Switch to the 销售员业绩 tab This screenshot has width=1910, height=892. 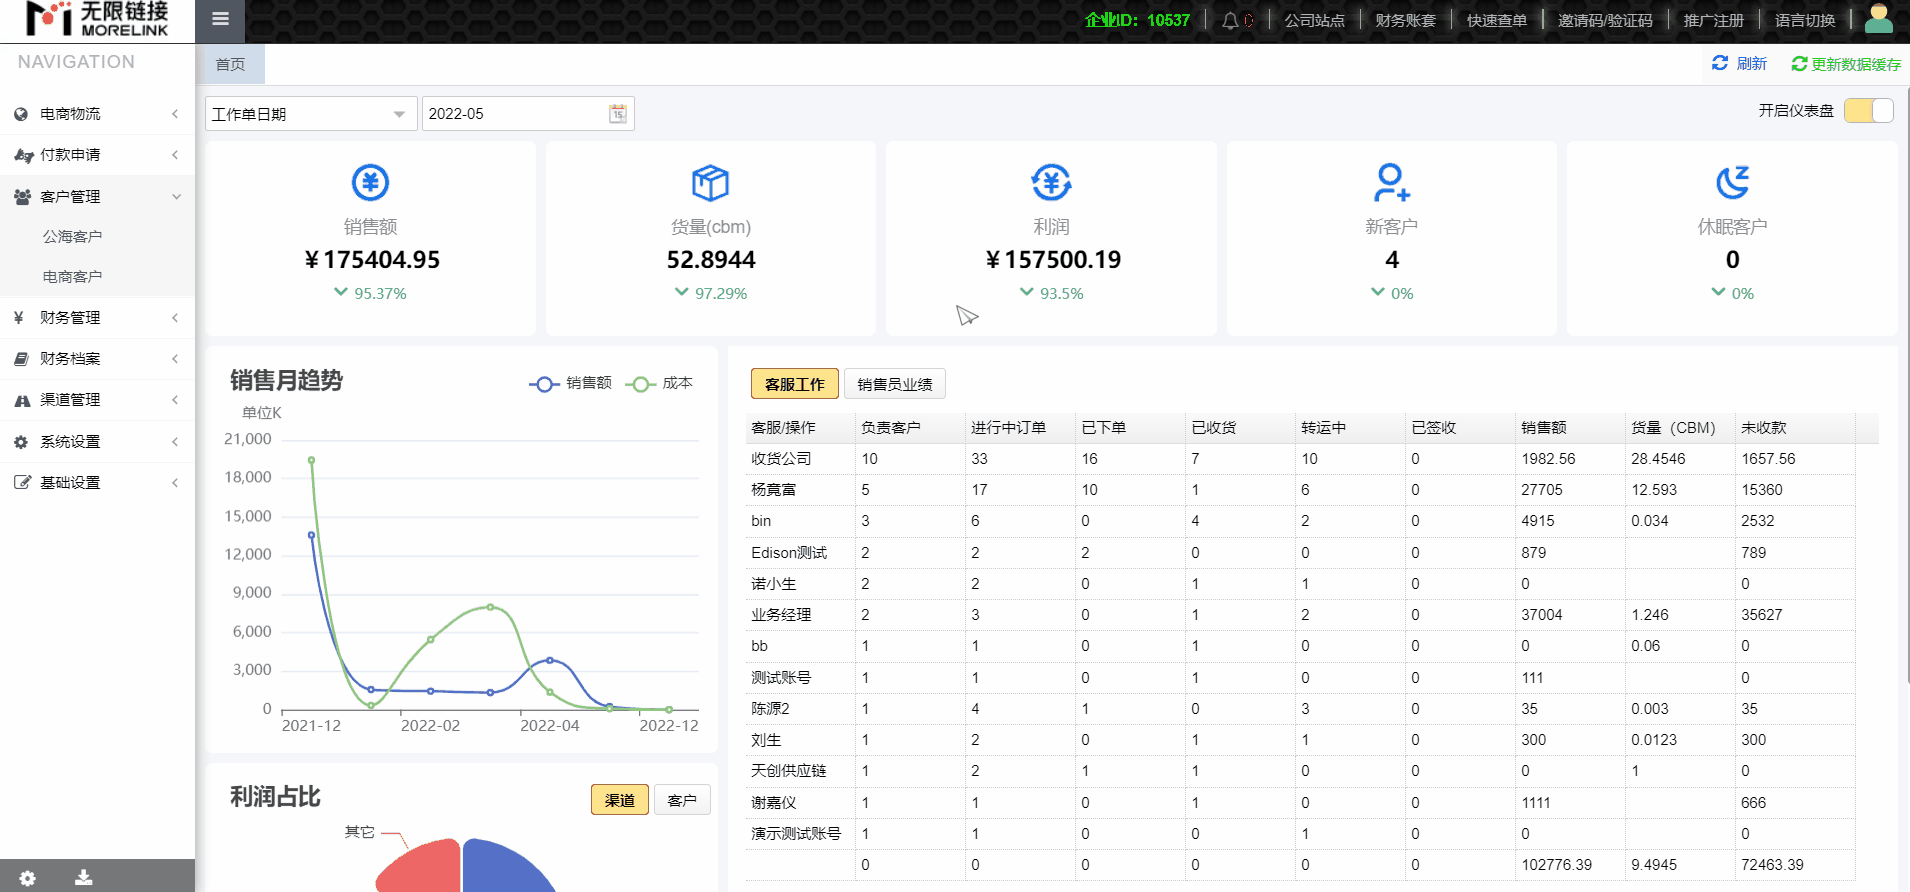click(x=894, y=384)
